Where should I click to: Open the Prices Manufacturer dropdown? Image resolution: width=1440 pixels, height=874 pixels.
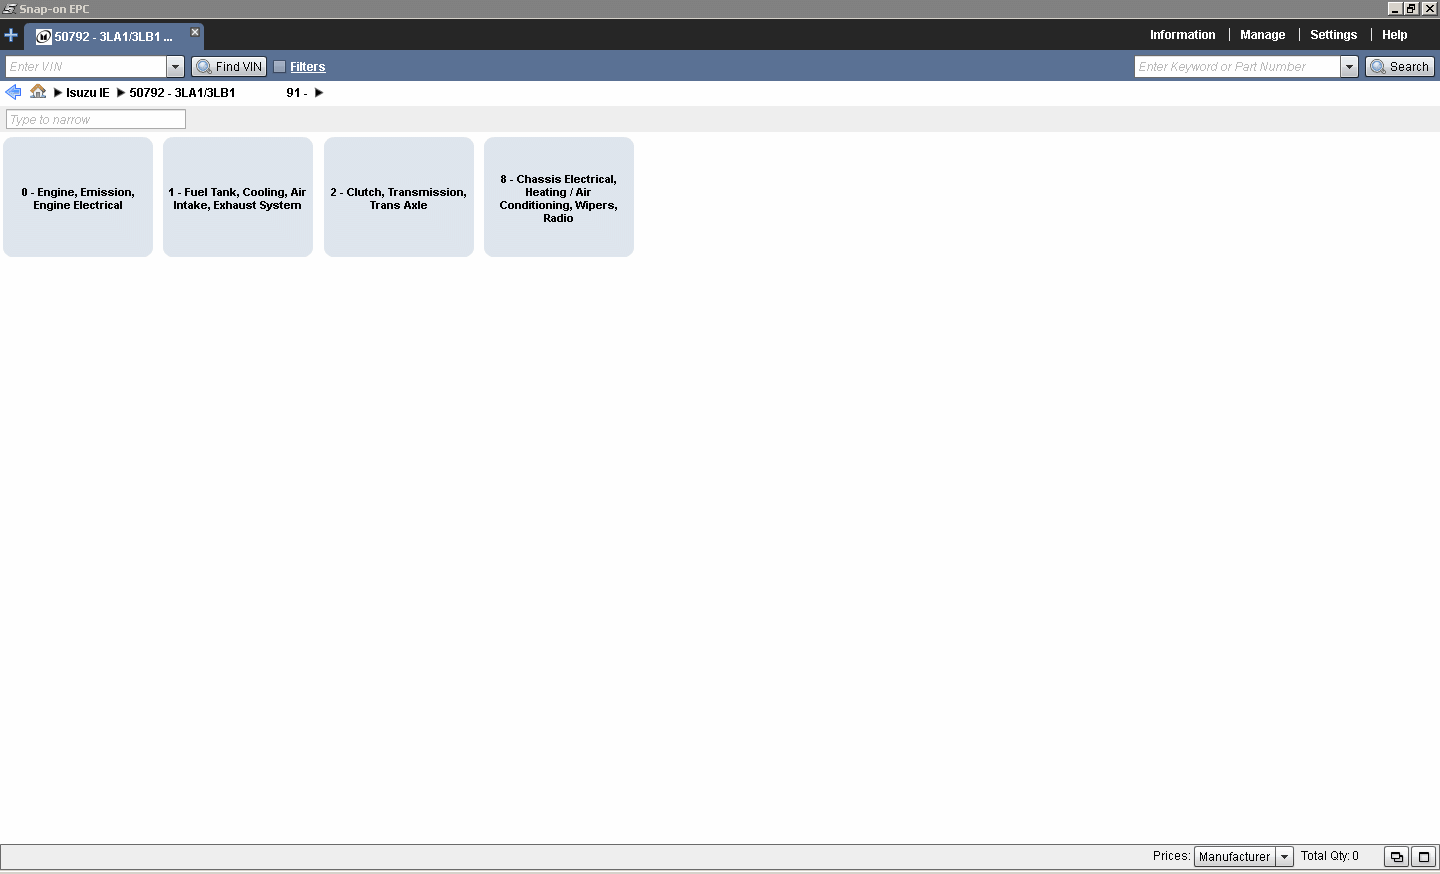[1284, 857]
